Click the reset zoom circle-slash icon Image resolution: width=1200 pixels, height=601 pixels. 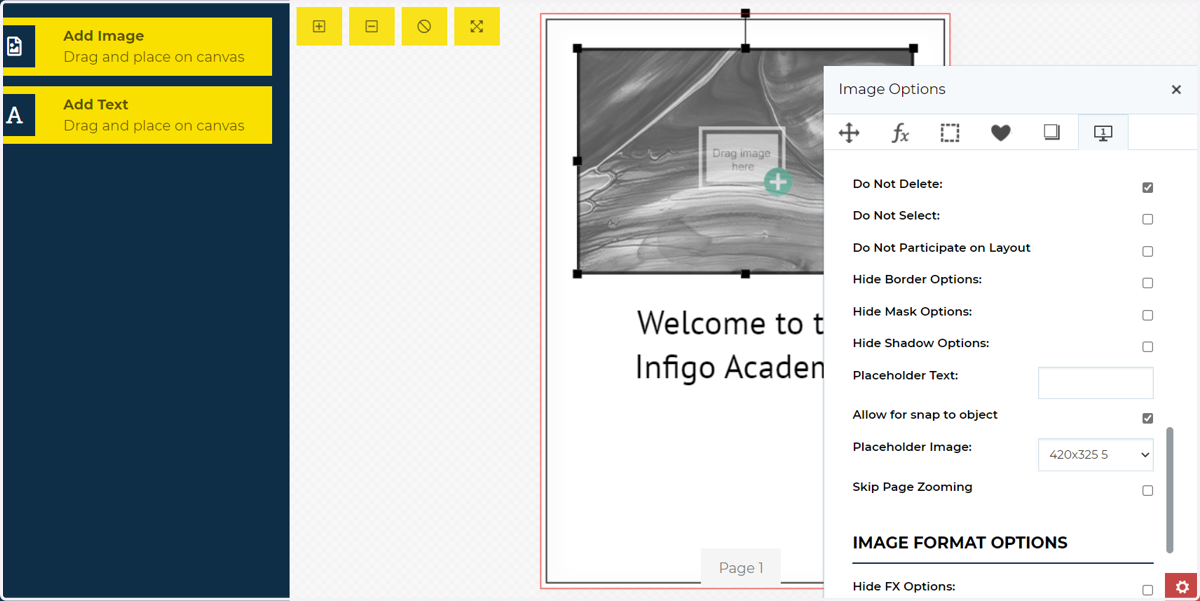(x=424, y=27)
